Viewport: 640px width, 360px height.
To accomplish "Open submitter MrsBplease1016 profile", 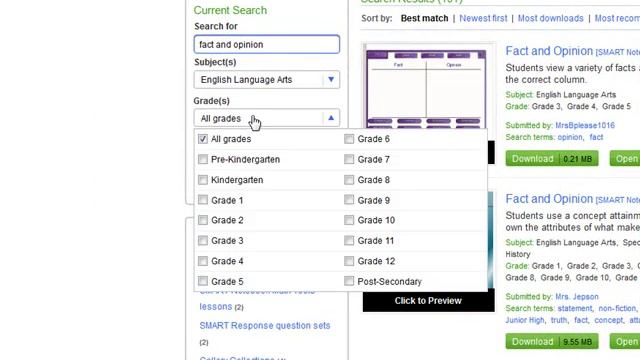I will point(585,125).
